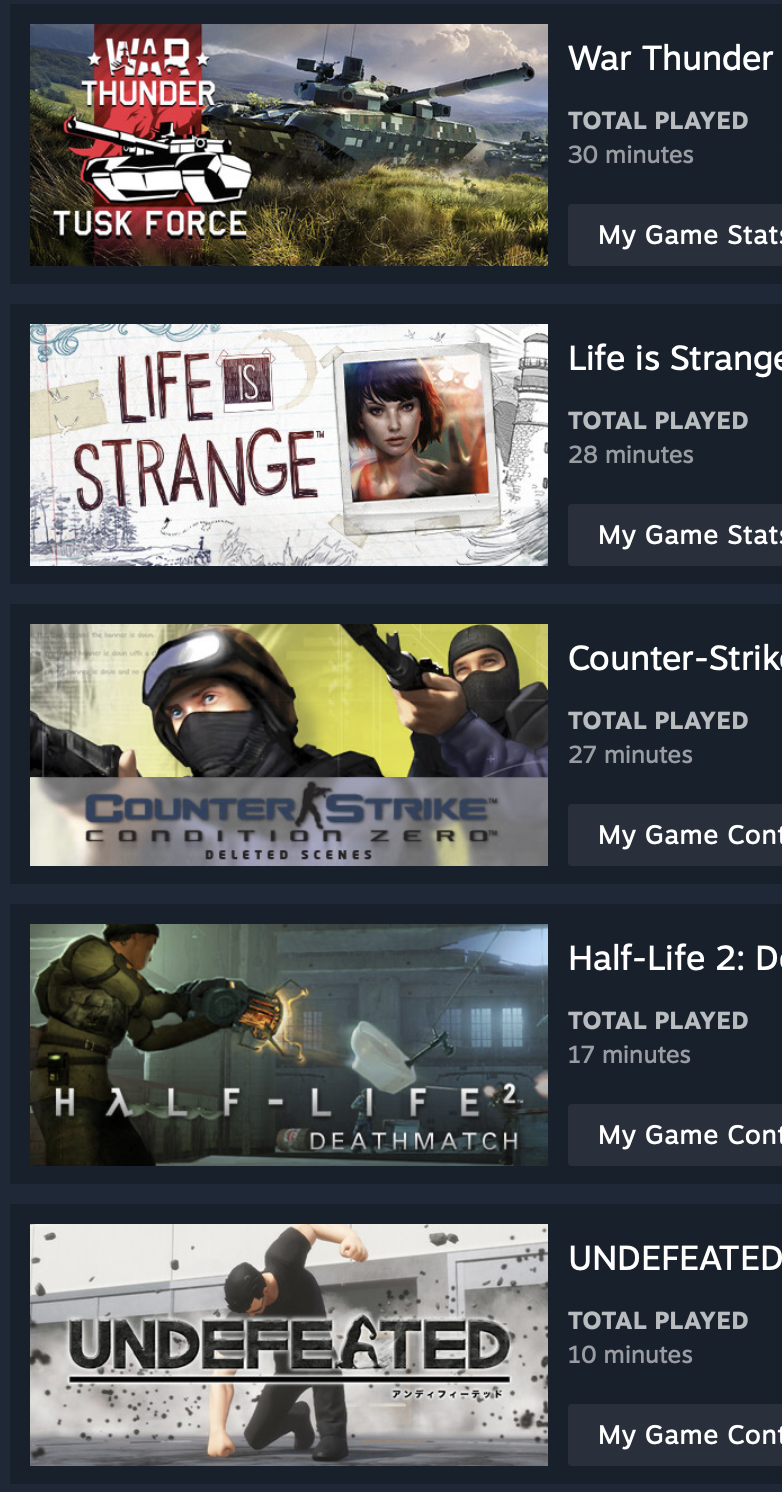Click the UNDEFEATED logo text in banner
Image resolution: width=782 pixels, height=1492 pixels.
click(288, 1345)
